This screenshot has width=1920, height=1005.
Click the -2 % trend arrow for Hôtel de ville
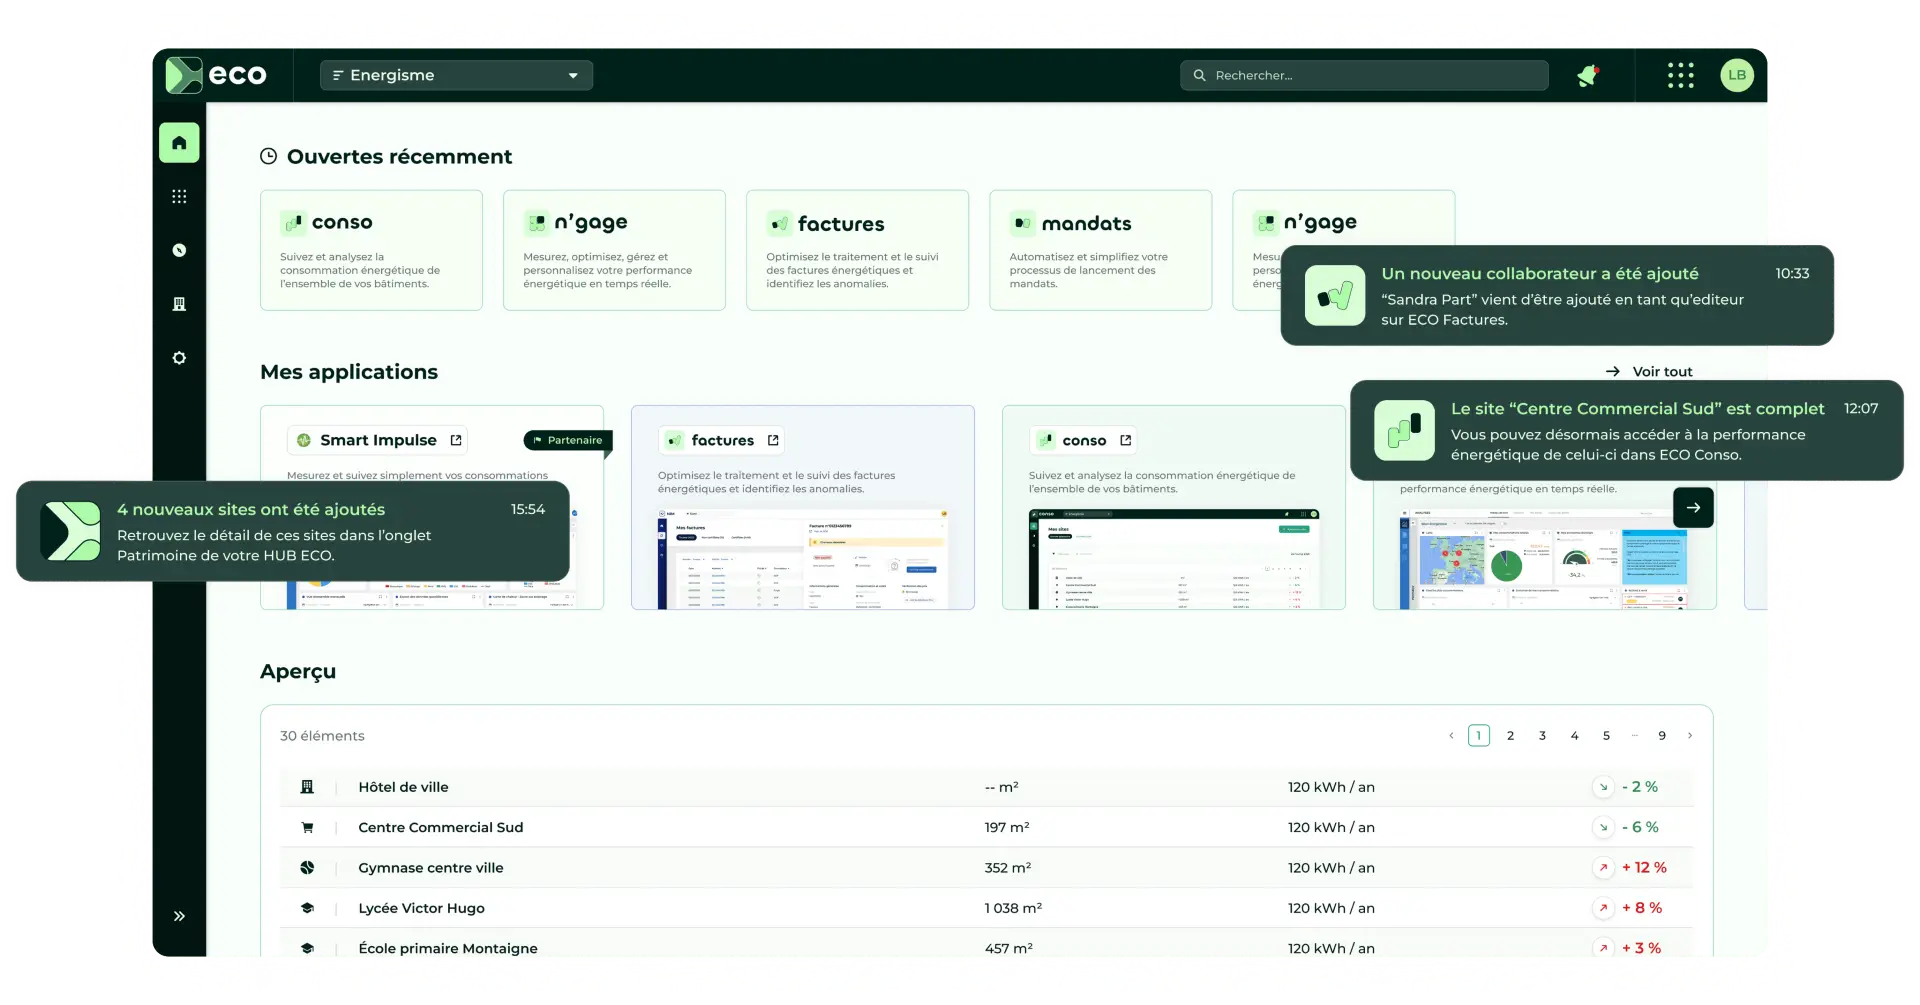[1603, 787]
